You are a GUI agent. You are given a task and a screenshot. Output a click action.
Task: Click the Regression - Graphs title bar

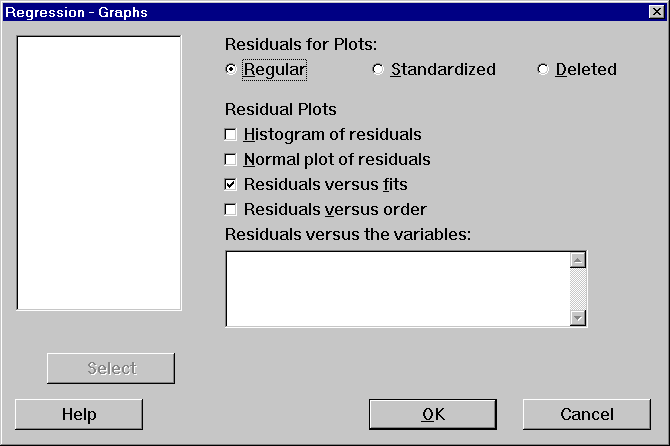pos(325,12)
